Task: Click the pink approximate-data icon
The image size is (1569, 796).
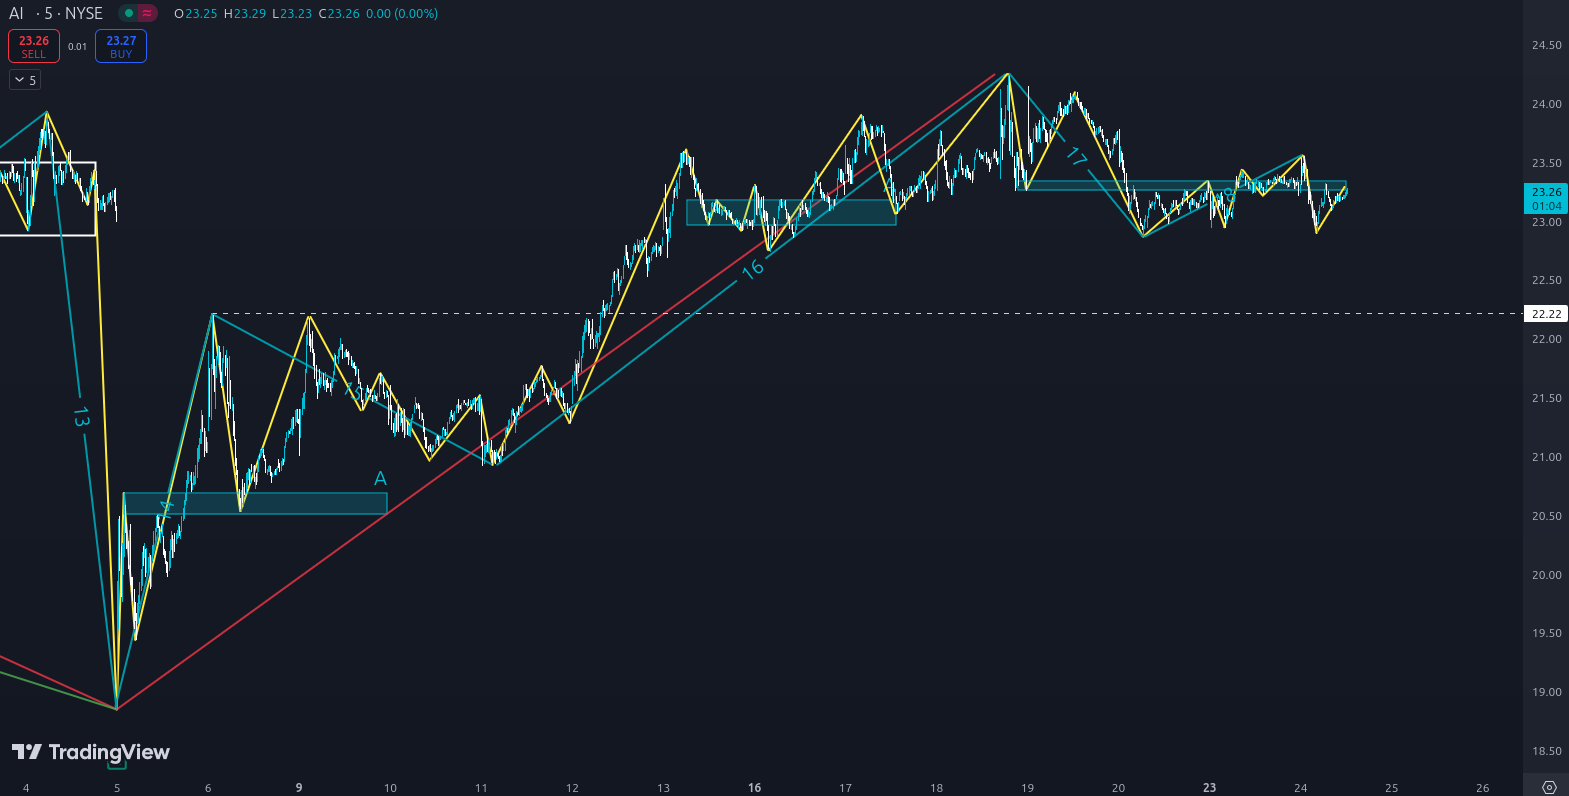Action: pyautogui.click(x=148, y=14)
